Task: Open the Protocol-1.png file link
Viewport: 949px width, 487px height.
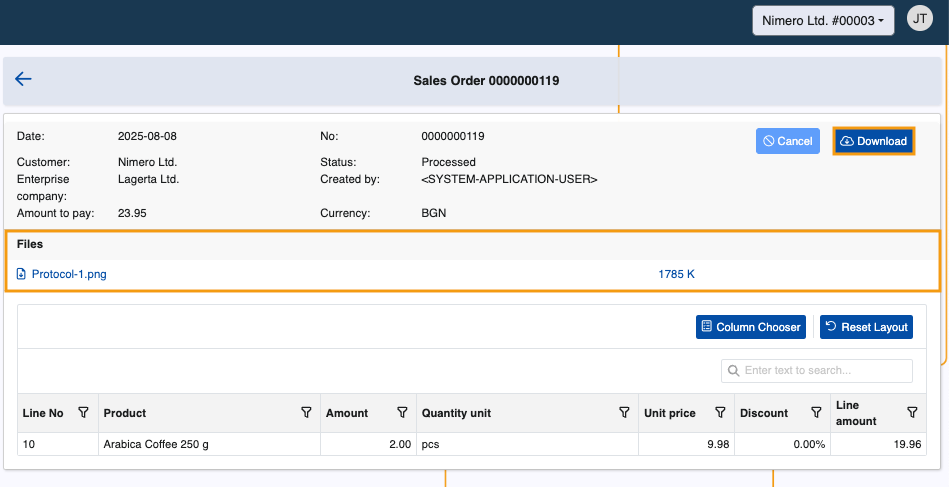Action: click(68, 274)
